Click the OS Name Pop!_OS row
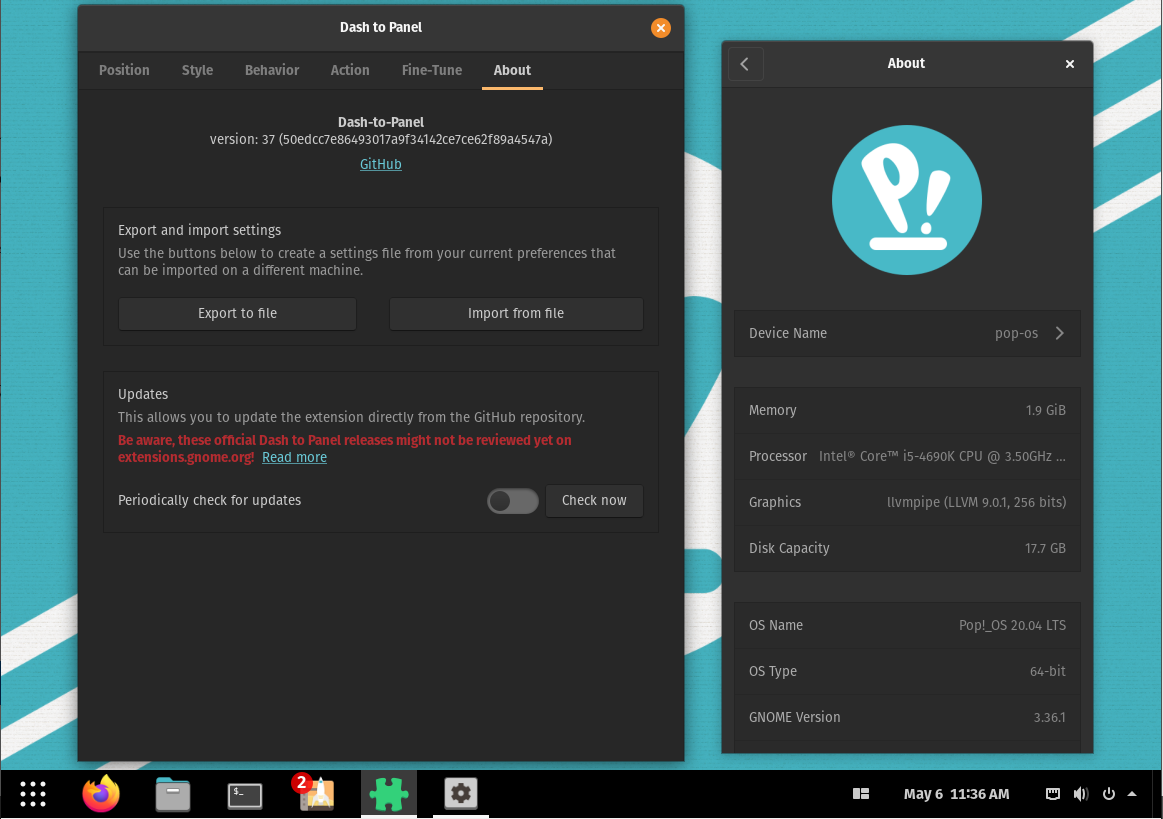The width and height of the screenshot is (1163, 819). tap(907, 625)
